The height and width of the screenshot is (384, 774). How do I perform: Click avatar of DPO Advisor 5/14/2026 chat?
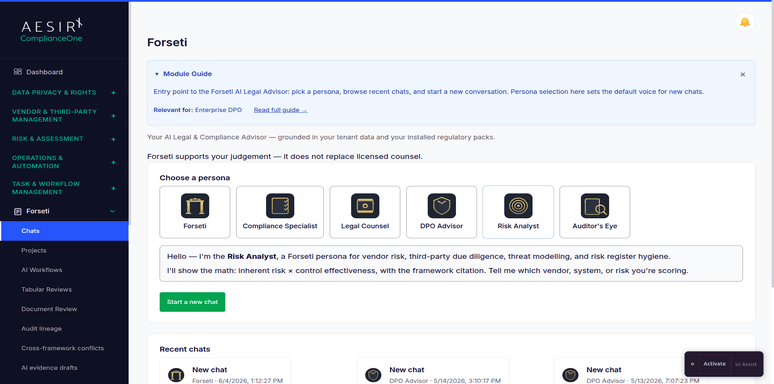pyautogui.click(x=373, y=375)
